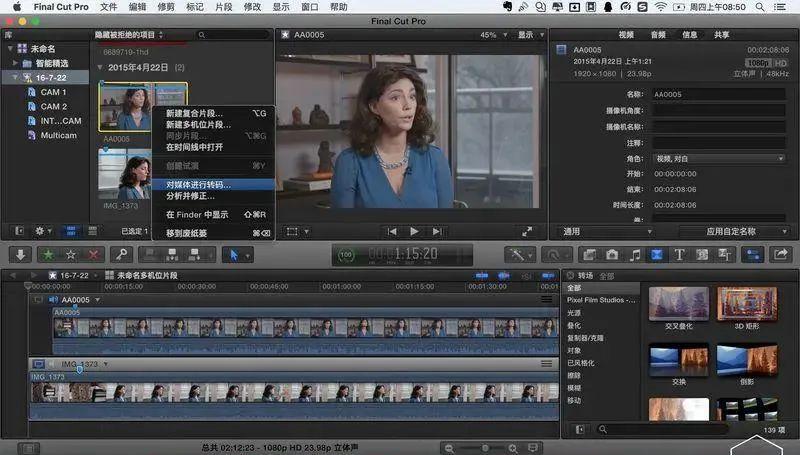Click the white unrate star button
The width and height of the screenshot is (800, 455).
pos(71,255)
